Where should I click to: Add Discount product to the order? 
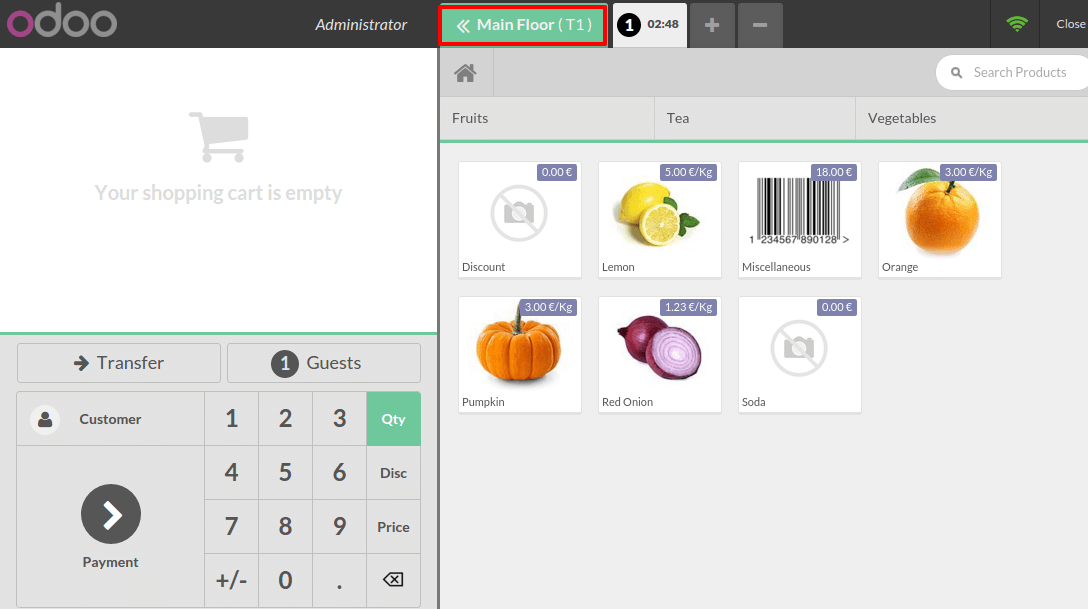(x=520, y=220)
